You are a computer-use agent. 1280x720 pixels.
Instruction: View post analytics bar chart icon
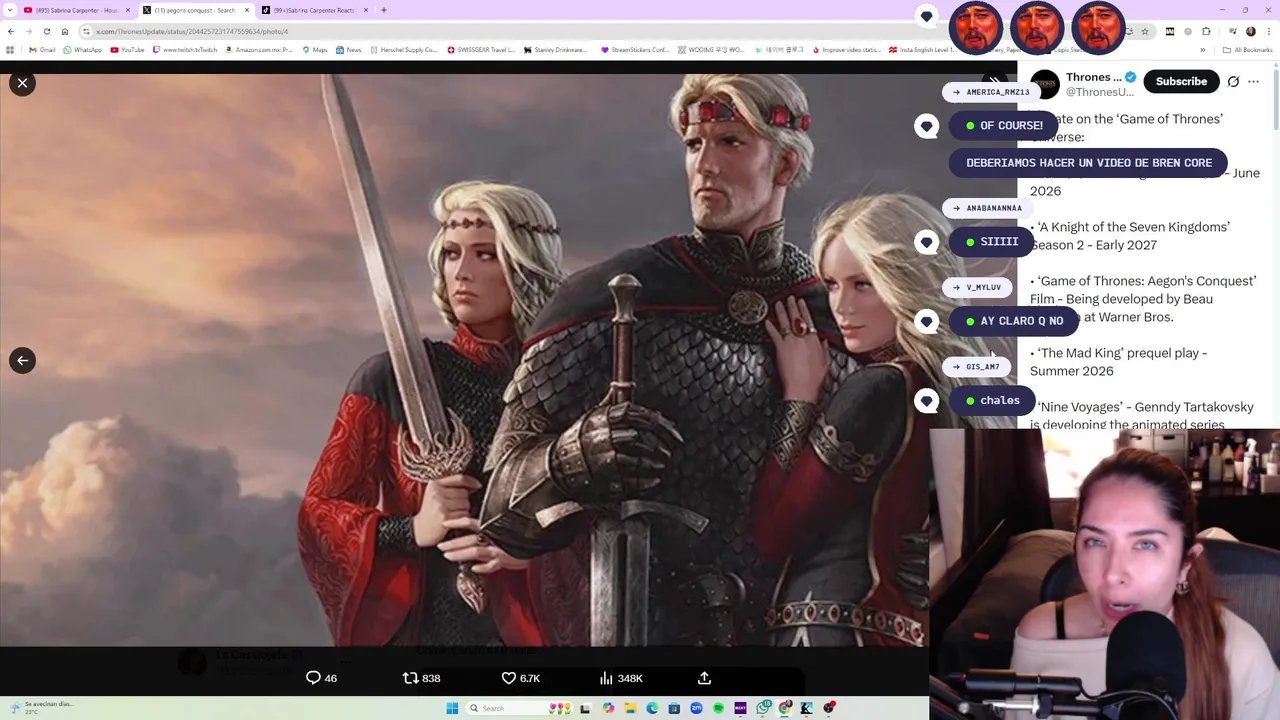[x=606, y=678]
